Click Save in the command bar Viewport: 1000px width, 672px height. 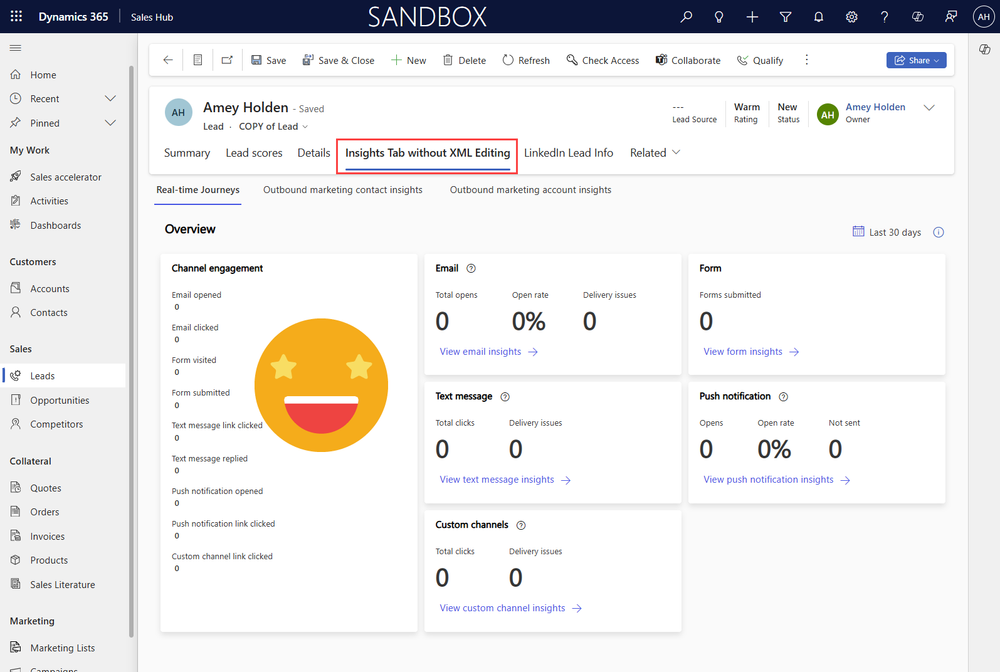[268, 60]
